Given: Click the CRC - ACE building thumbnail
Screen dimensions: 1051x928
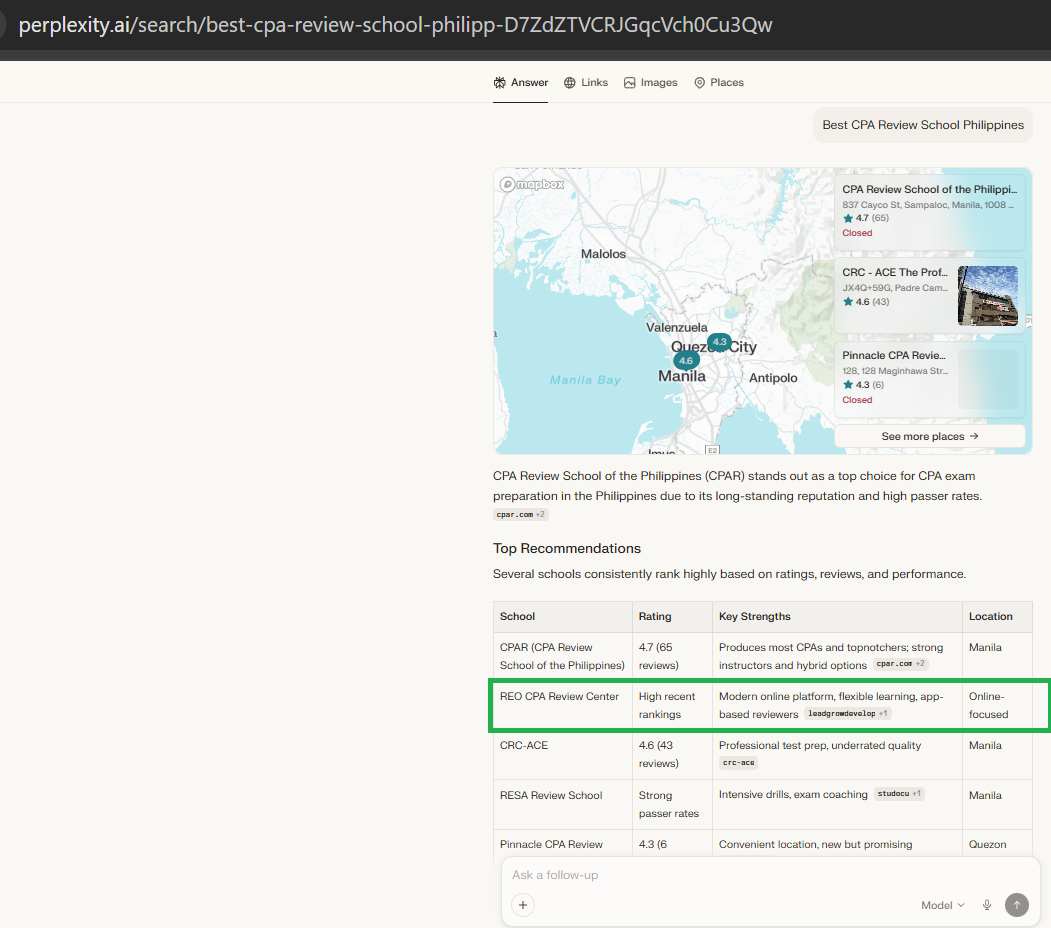Looking at the screenshot, I should (987, 295).
